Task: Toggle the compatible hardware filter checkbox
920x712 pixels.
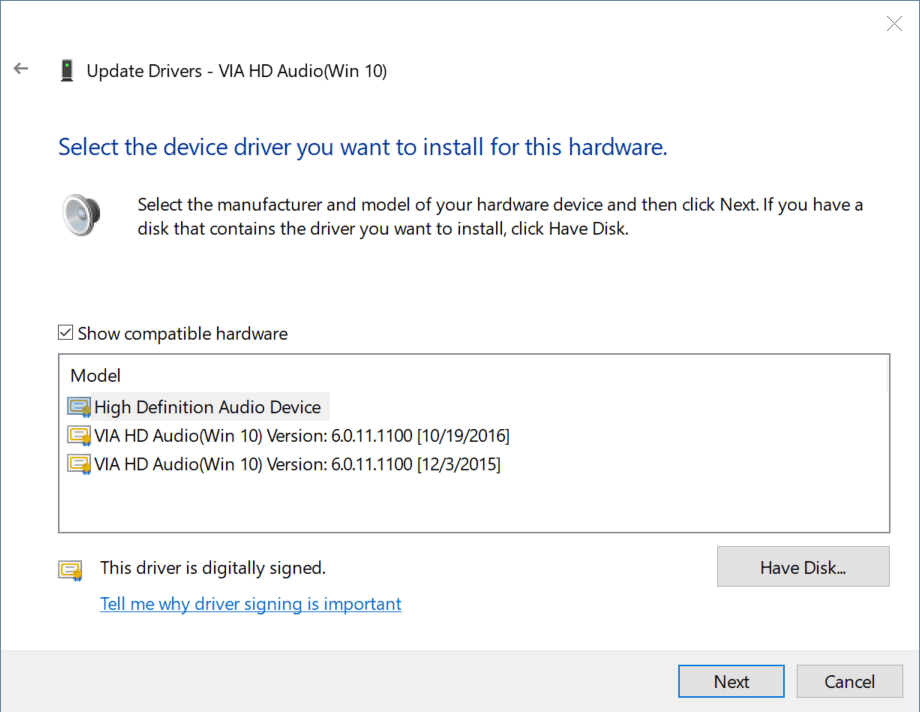Action: pos(65,331)
